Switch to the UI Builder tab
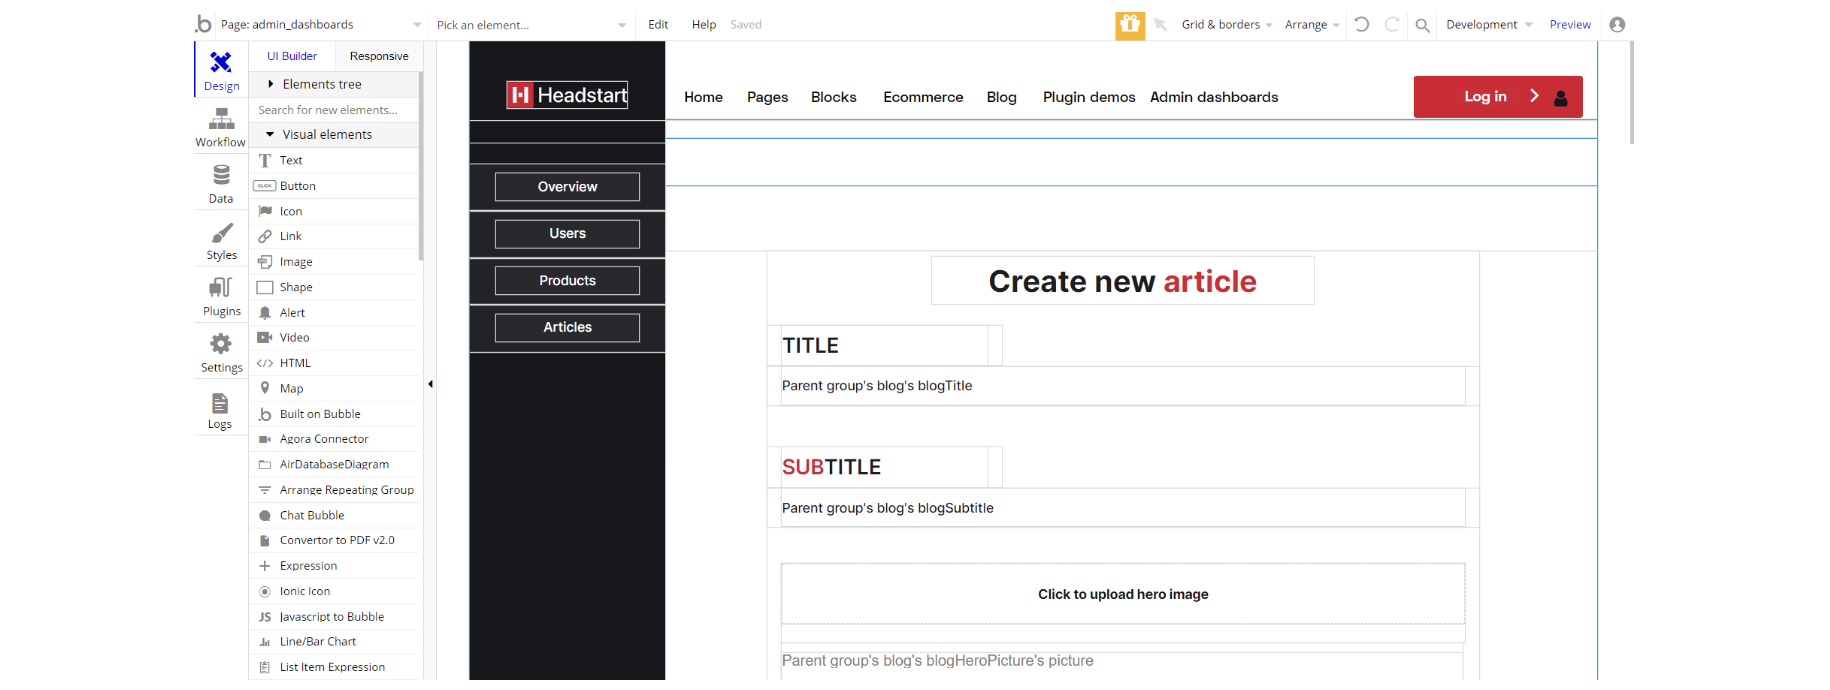The image size is (1830, 690). tap(292, 56)
